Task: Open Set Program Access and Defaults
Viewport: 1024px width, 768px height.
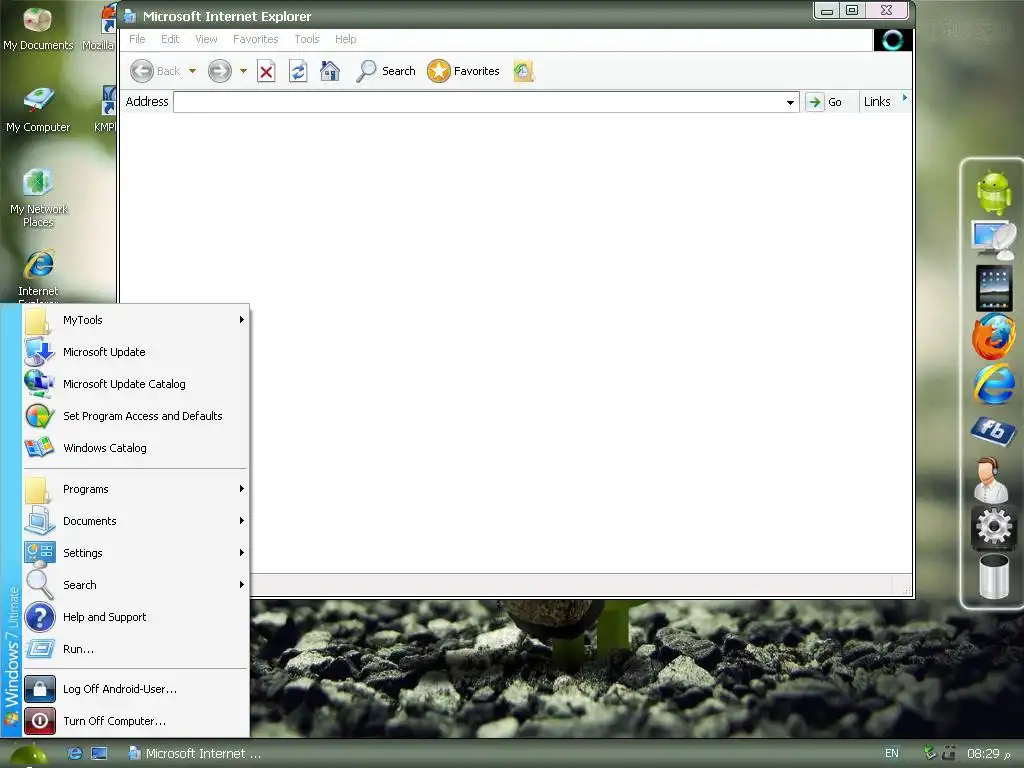Action: click(136, 416)
